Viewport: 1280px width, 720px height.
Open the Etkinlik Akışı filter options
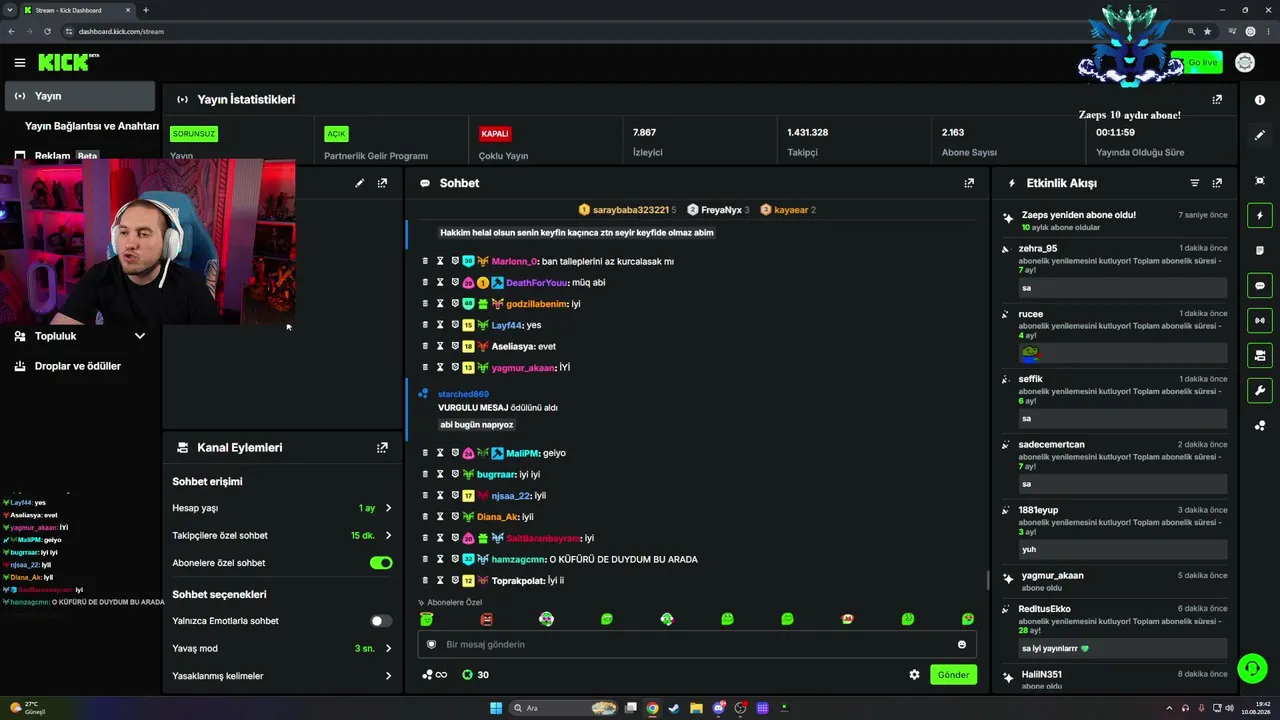[x=1194, y=183]
